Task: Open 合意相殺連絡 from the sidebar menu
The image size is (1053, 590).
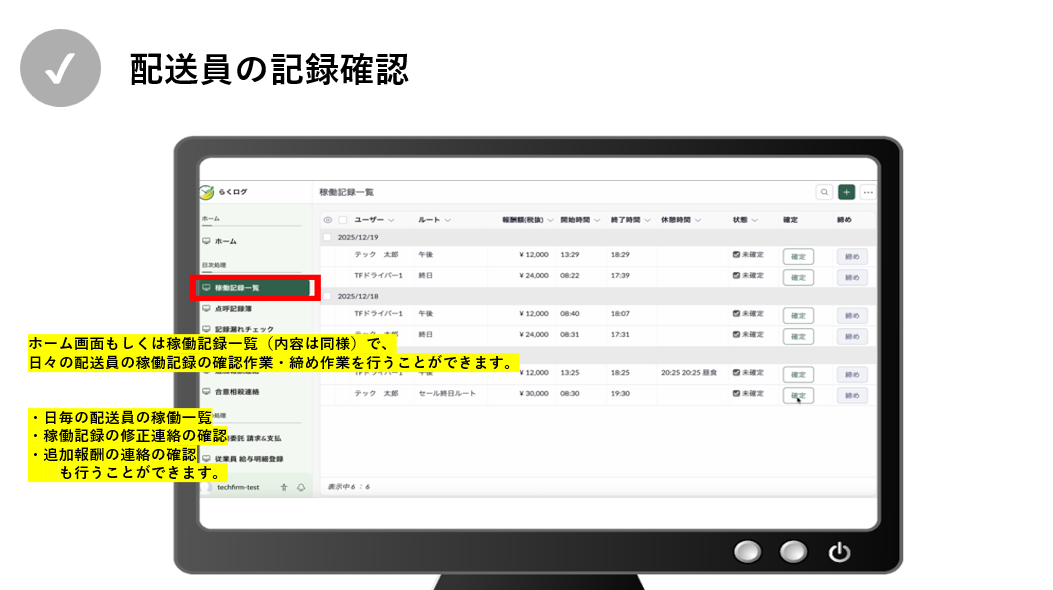Action: click(x=237, y=392)
